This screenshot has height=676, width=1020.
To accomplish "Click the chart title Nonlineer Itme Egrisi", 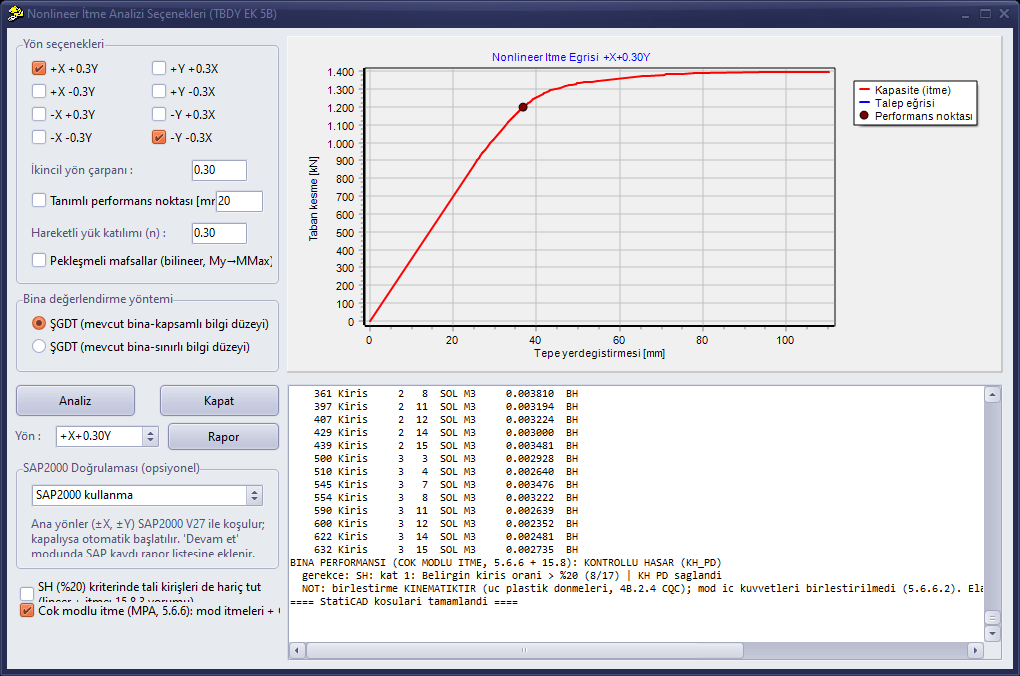I will [570, 57].
